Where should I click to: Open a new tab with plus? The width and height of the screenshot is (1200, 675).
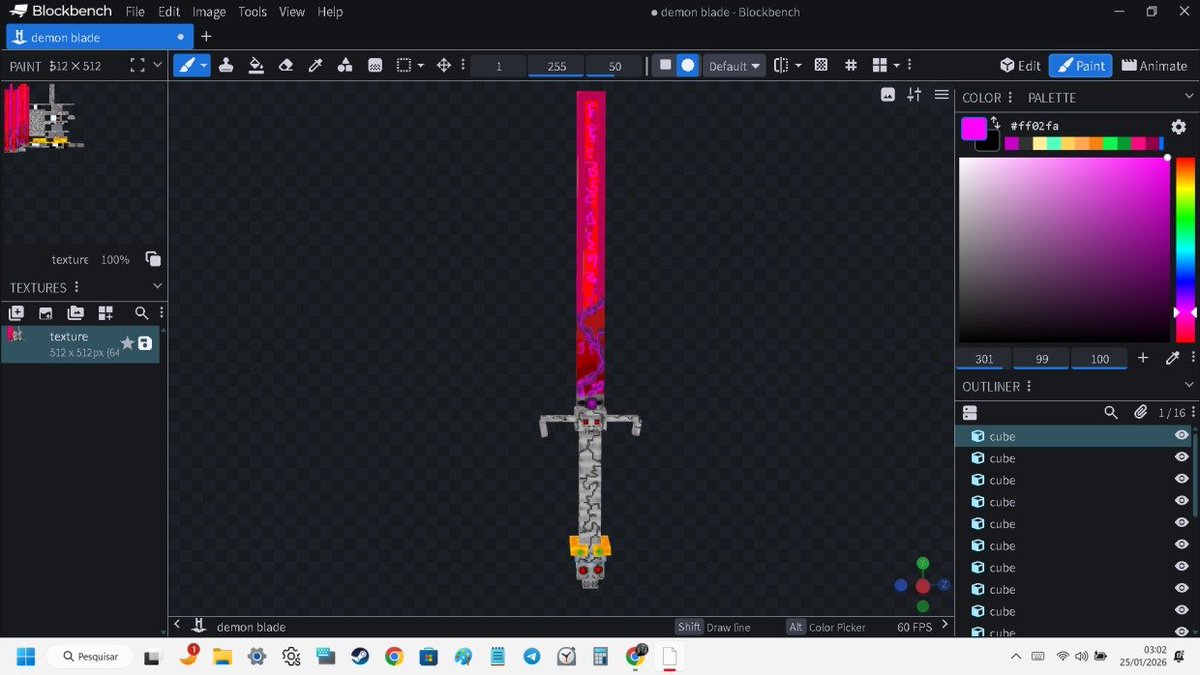click(206, 37)
